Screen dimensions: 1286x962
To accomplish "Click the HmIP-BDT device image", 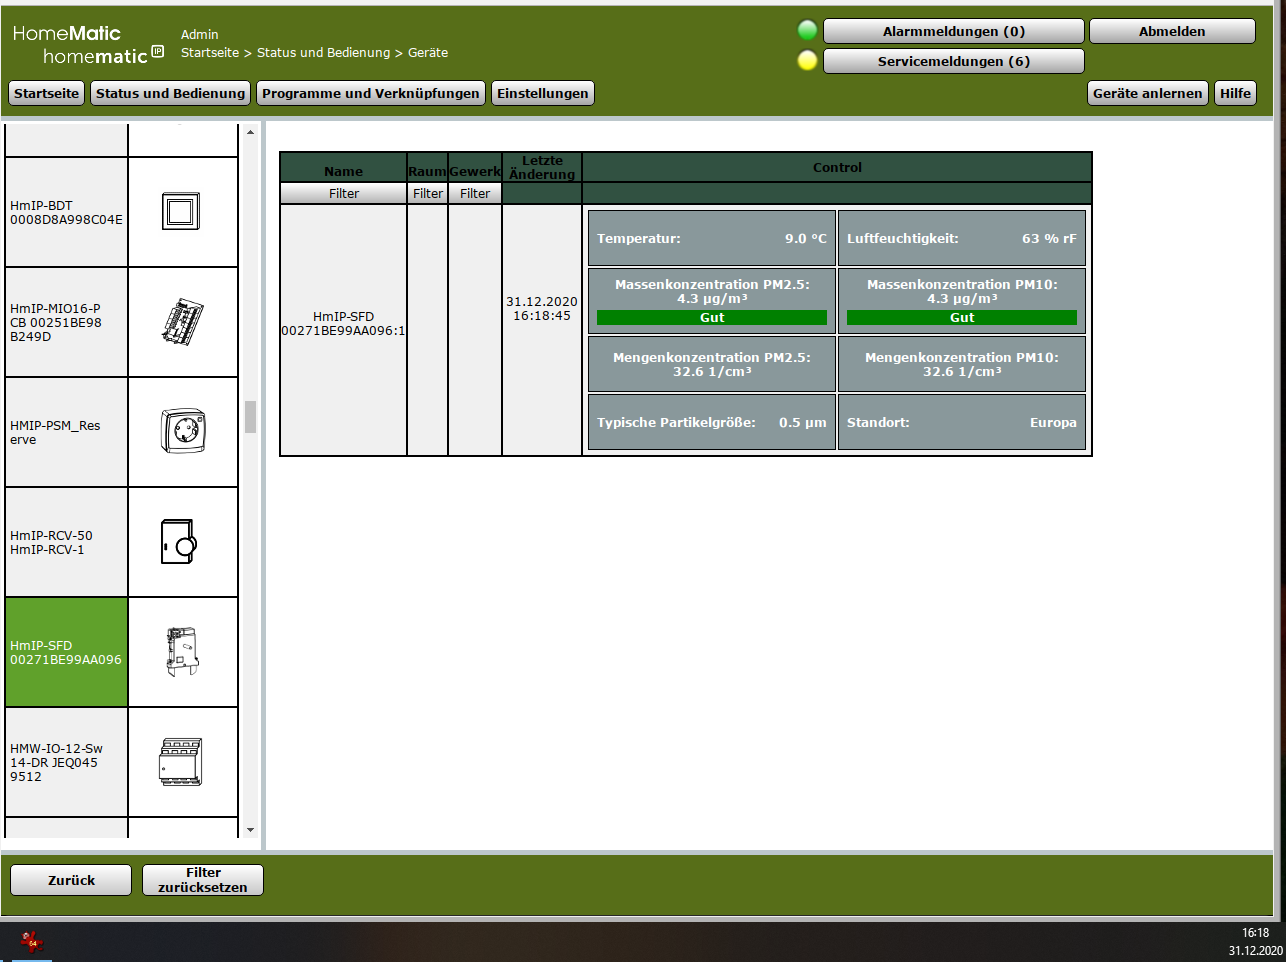I will pyautogui.click(x=181, y=211).
